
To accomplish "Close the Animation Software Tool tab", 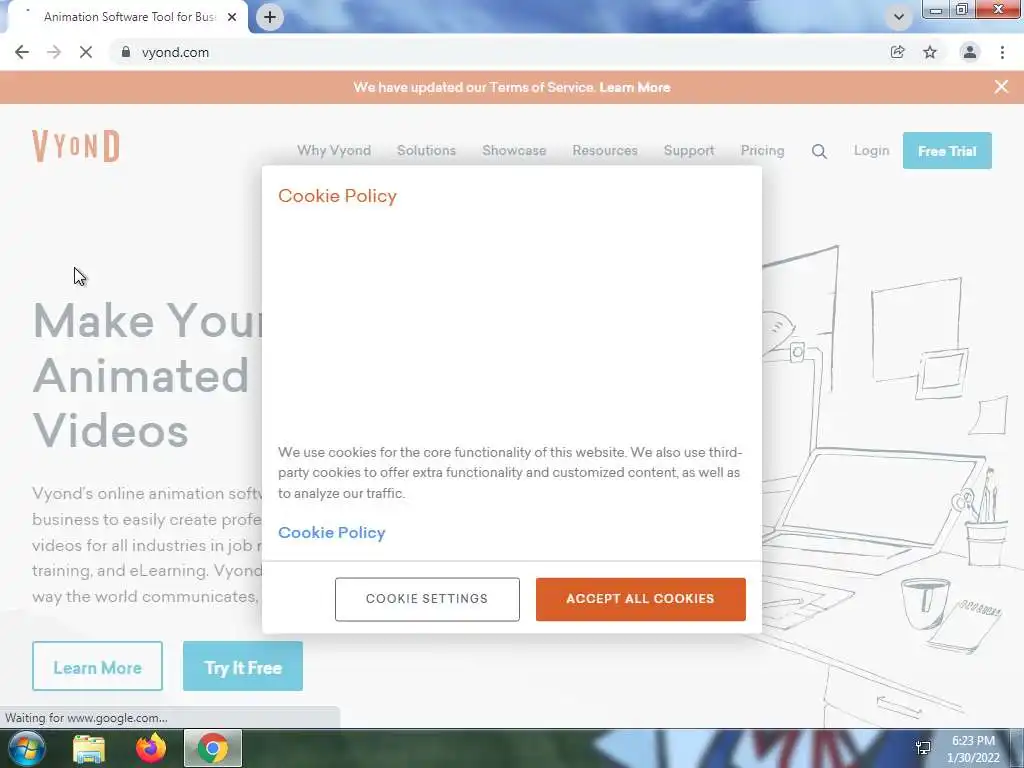I will point(232,17).
